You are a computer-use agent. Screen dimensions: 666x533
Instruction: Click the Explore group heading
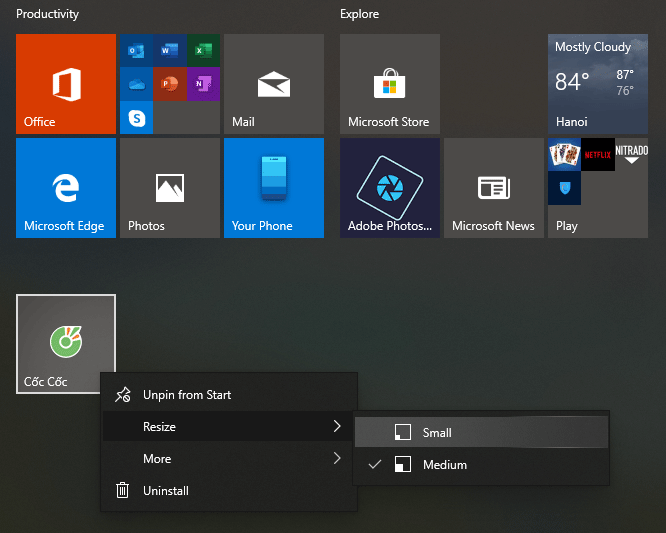pyautogui.click(x=359, y=14)
